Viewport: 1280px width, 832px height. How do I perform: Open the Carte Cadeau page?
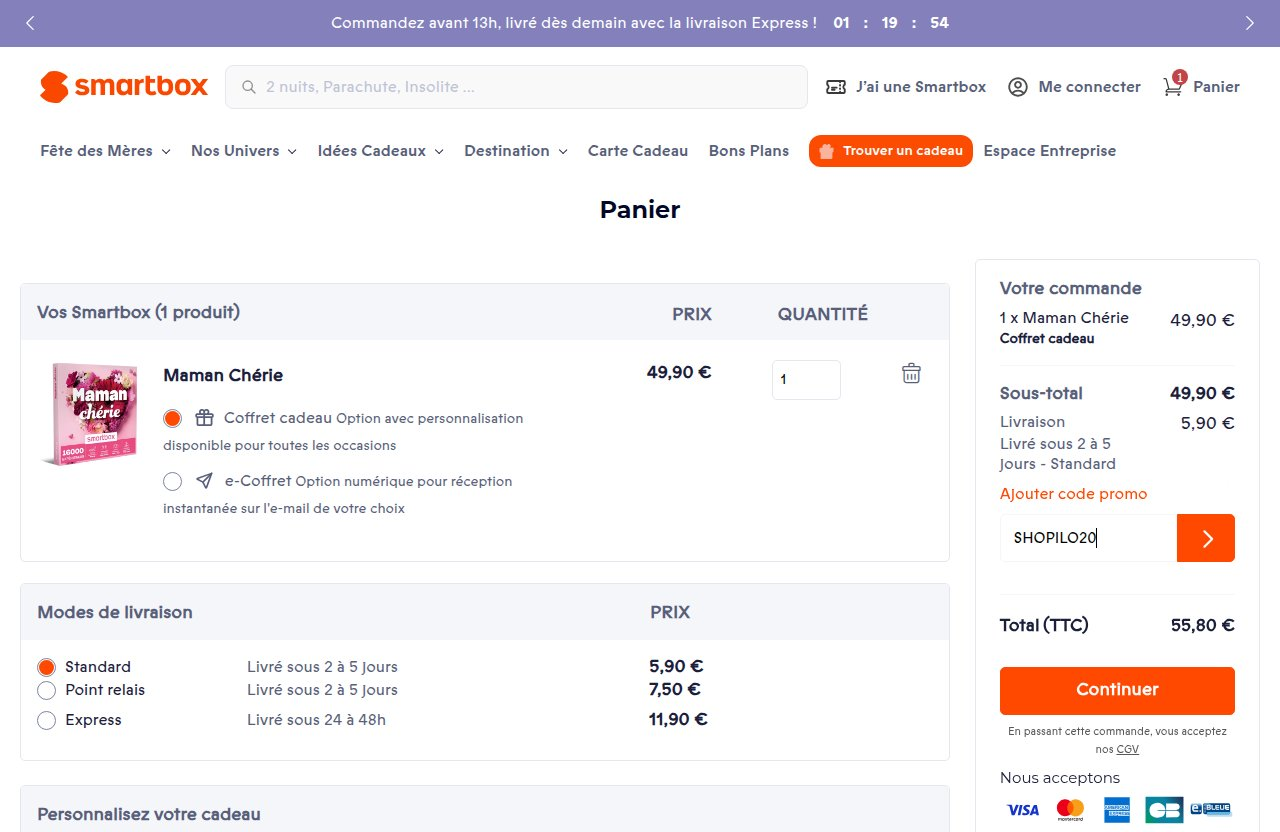point(638,151)
